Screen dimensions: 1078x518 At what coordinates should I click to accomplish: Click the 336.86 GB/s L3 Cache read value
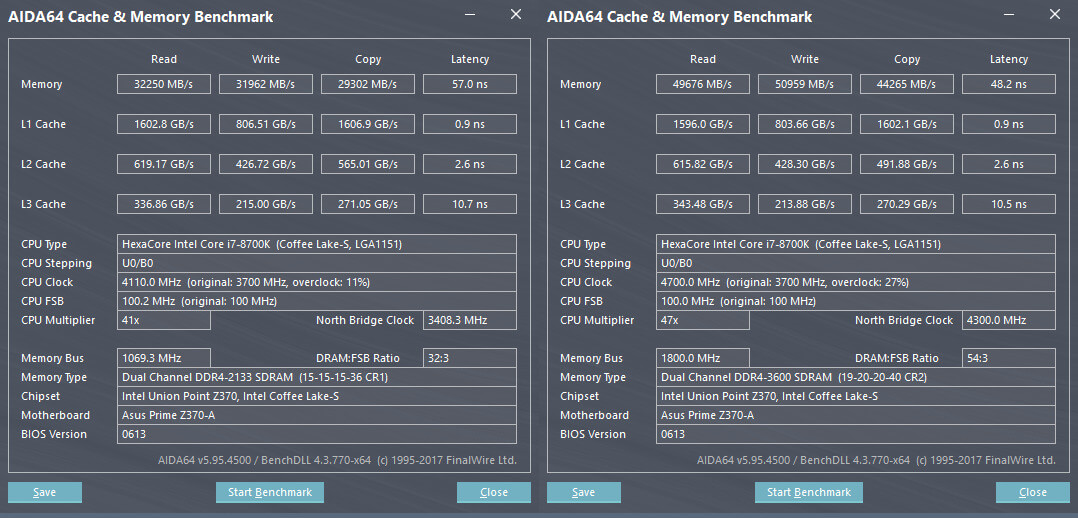pyautogui.click(x=164, y=204)
